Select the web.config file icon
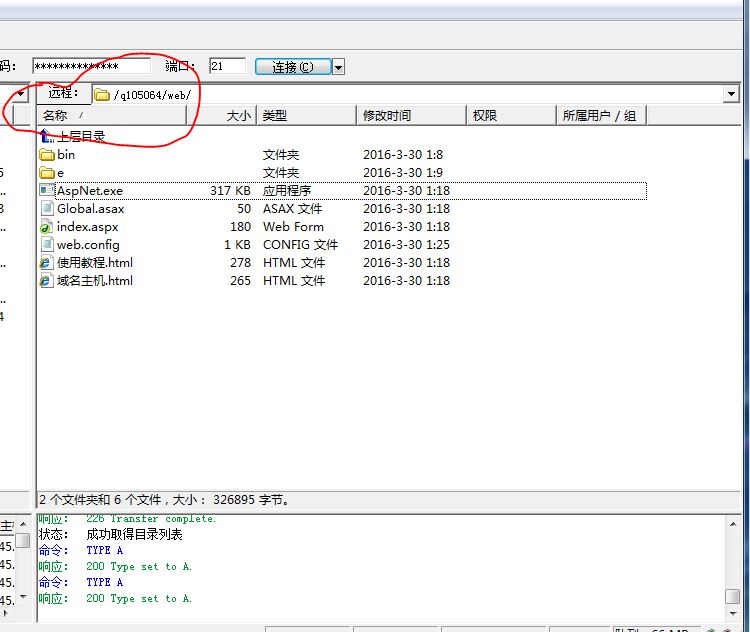The height and width of the screenshot is (632, 750). pos(46,245)
